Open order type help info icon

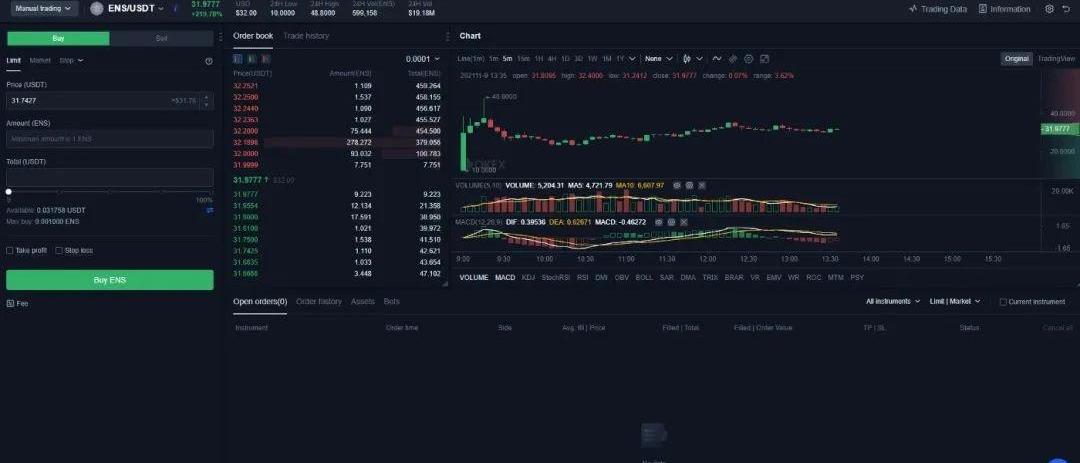point(209,61)
